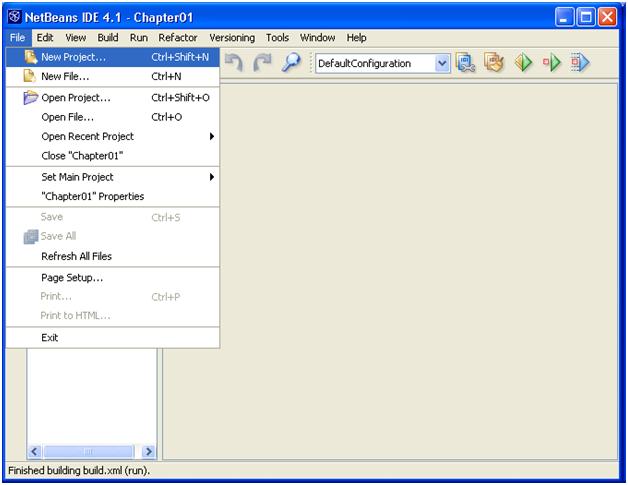Click the New Project menu item icon

30,57
